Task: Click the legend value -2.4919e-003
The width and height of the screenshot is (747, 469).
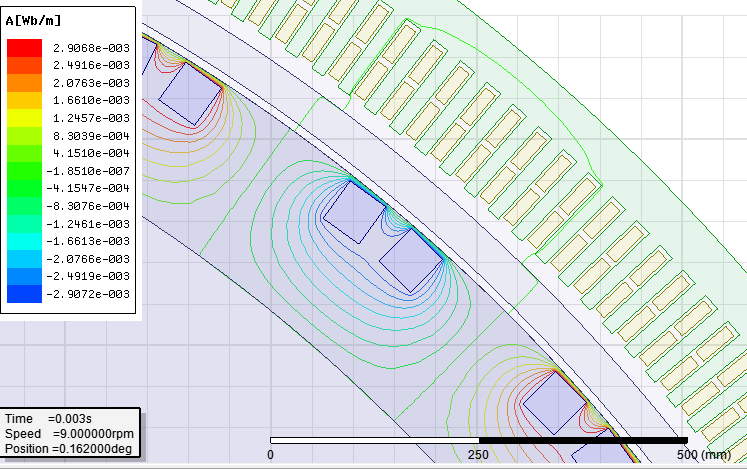Action: tap(88, 276)
